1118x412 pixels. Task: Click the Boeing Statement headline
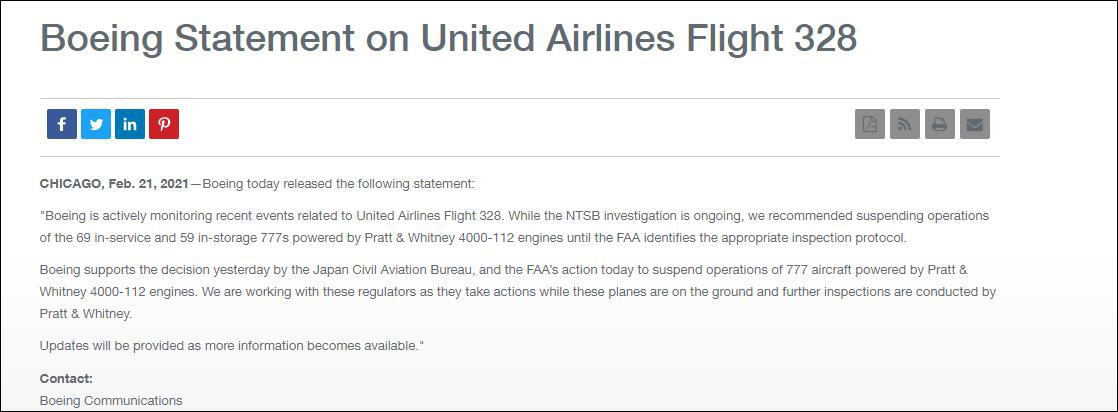(448, 38)
